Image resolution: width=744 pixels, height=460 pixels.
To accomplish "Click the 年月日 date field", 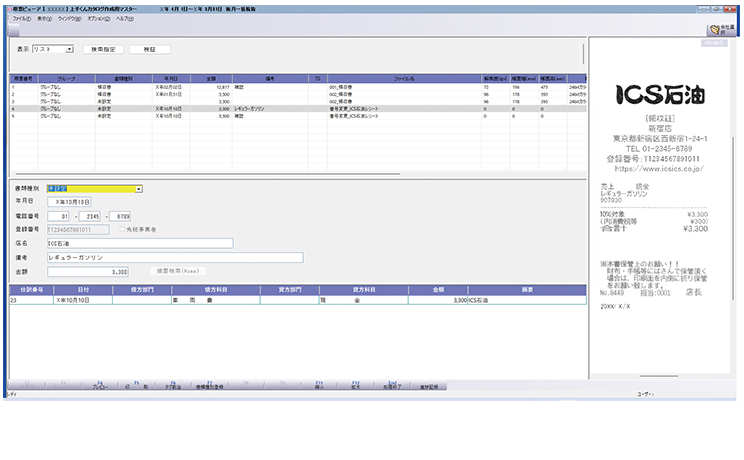I will (75, 201).
